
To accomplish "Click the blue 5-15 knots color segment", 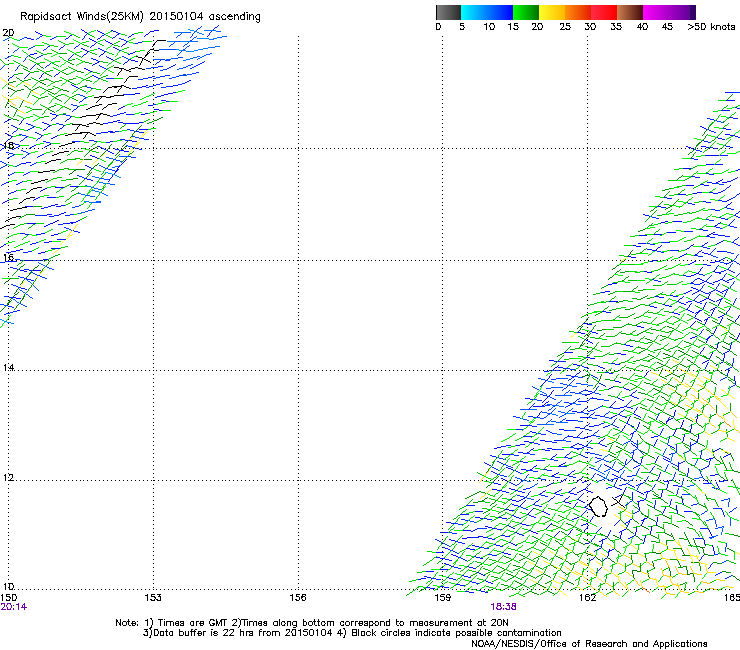I will 487,12.
